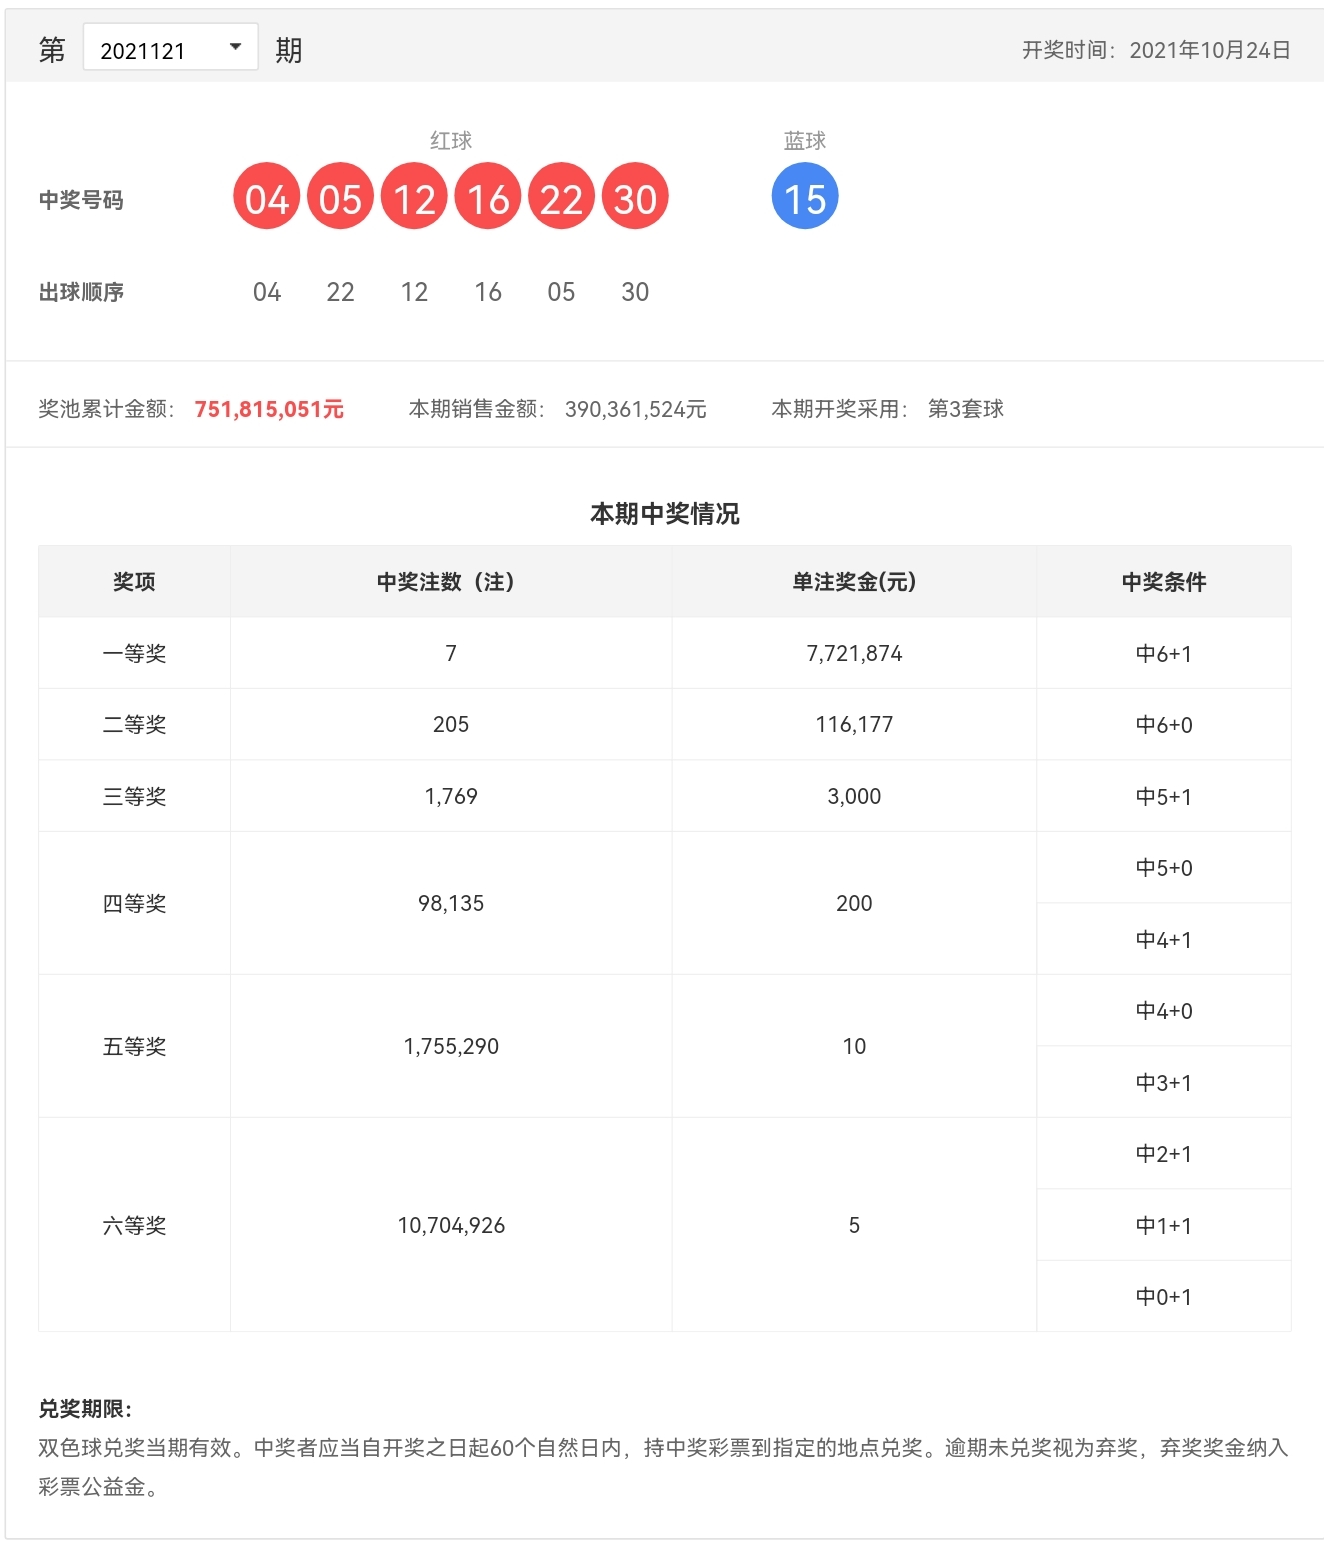Click the 中6+1 winning condition cell
Screen dimensions: 1324x1542
click(1164, 653)
